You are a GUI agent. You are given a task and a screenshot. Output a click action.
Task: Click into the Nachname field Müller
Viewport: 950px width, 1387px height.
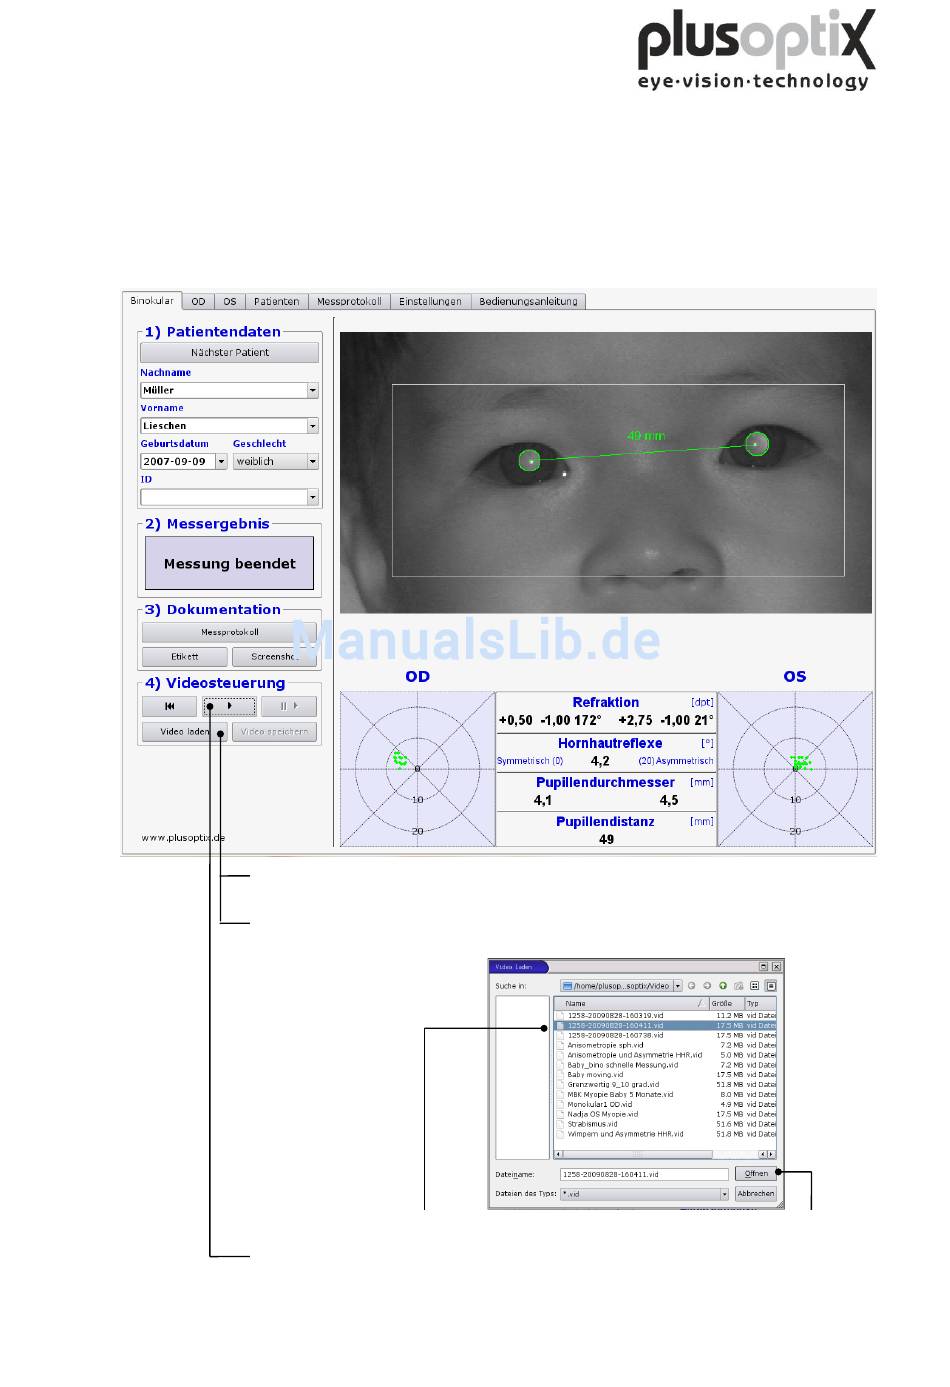click(x=224, y=390)
